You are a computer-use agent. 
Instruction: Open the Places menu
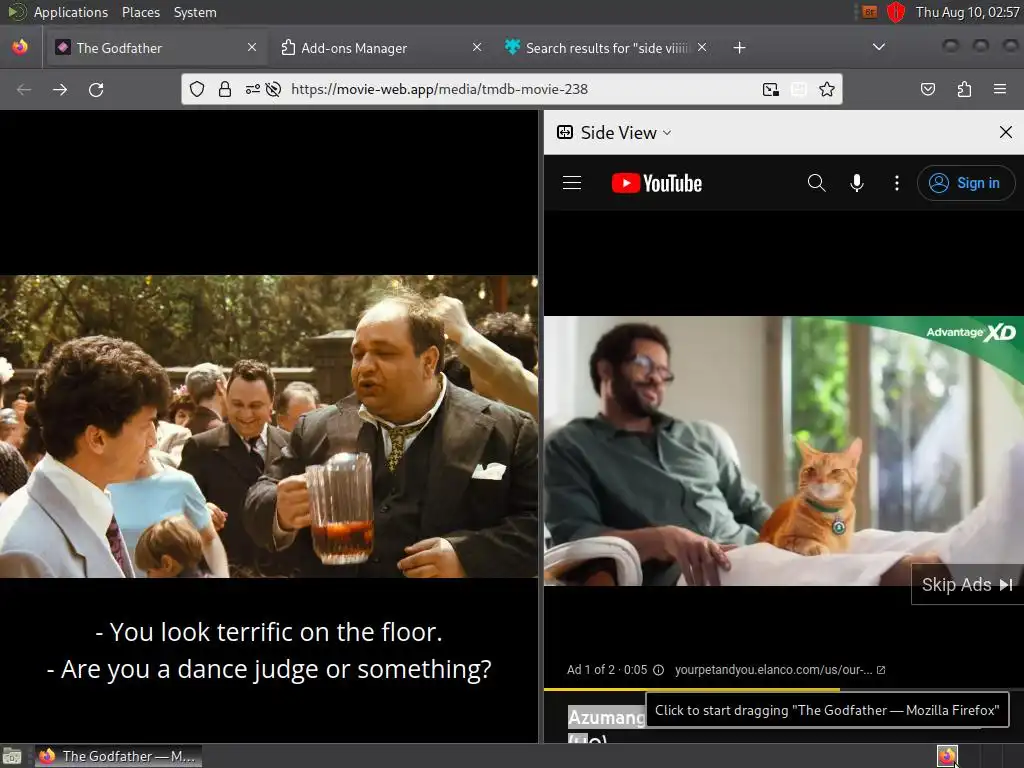point(140,12)
